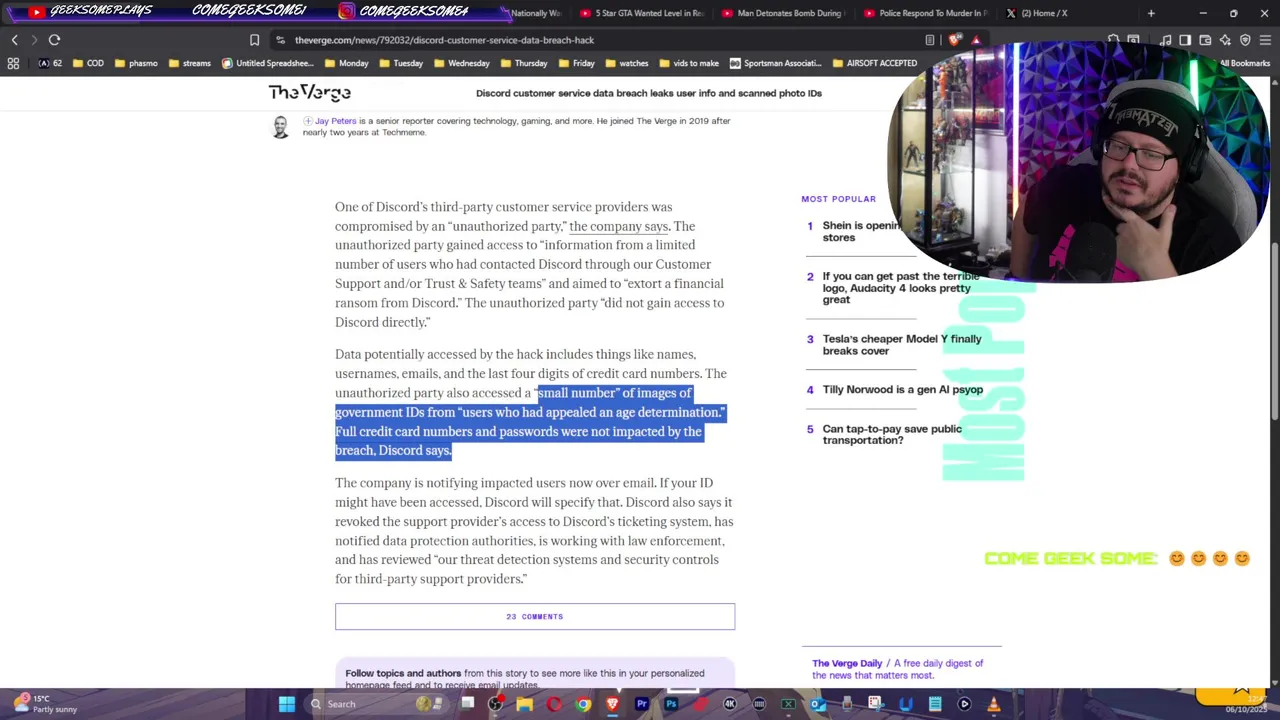Click Jay Peters author photo thumbnail
Screen dimensions: 1280x720
click(281, 127)
